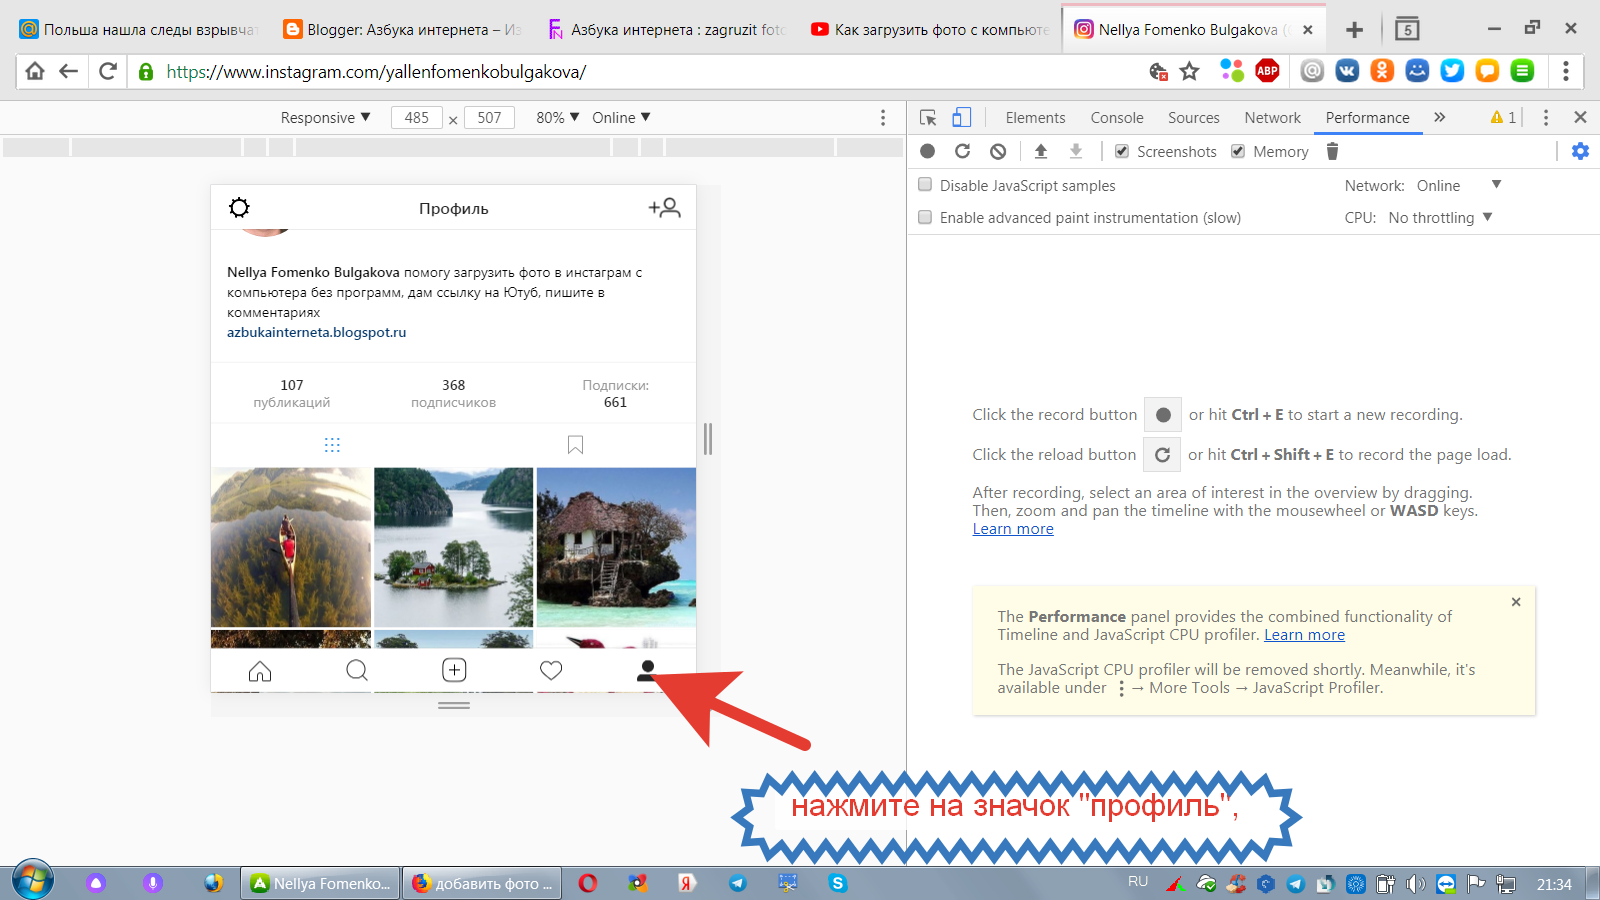Open the Online throttling dropdown in device toolbar

[x=621, y=118]
